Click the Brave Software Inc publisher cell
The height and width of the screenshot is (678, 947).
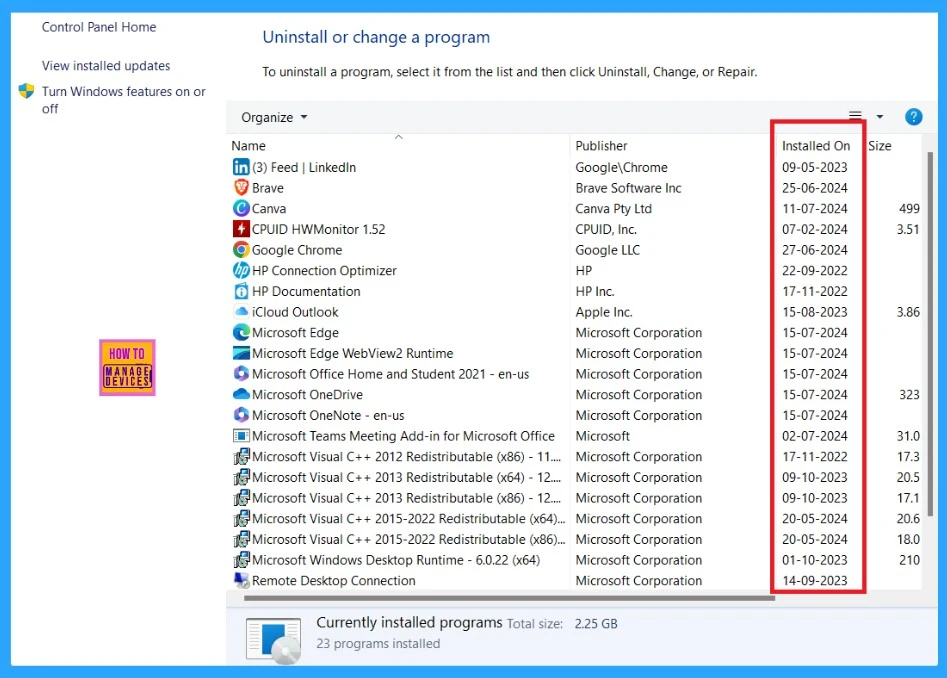point(628,188)
